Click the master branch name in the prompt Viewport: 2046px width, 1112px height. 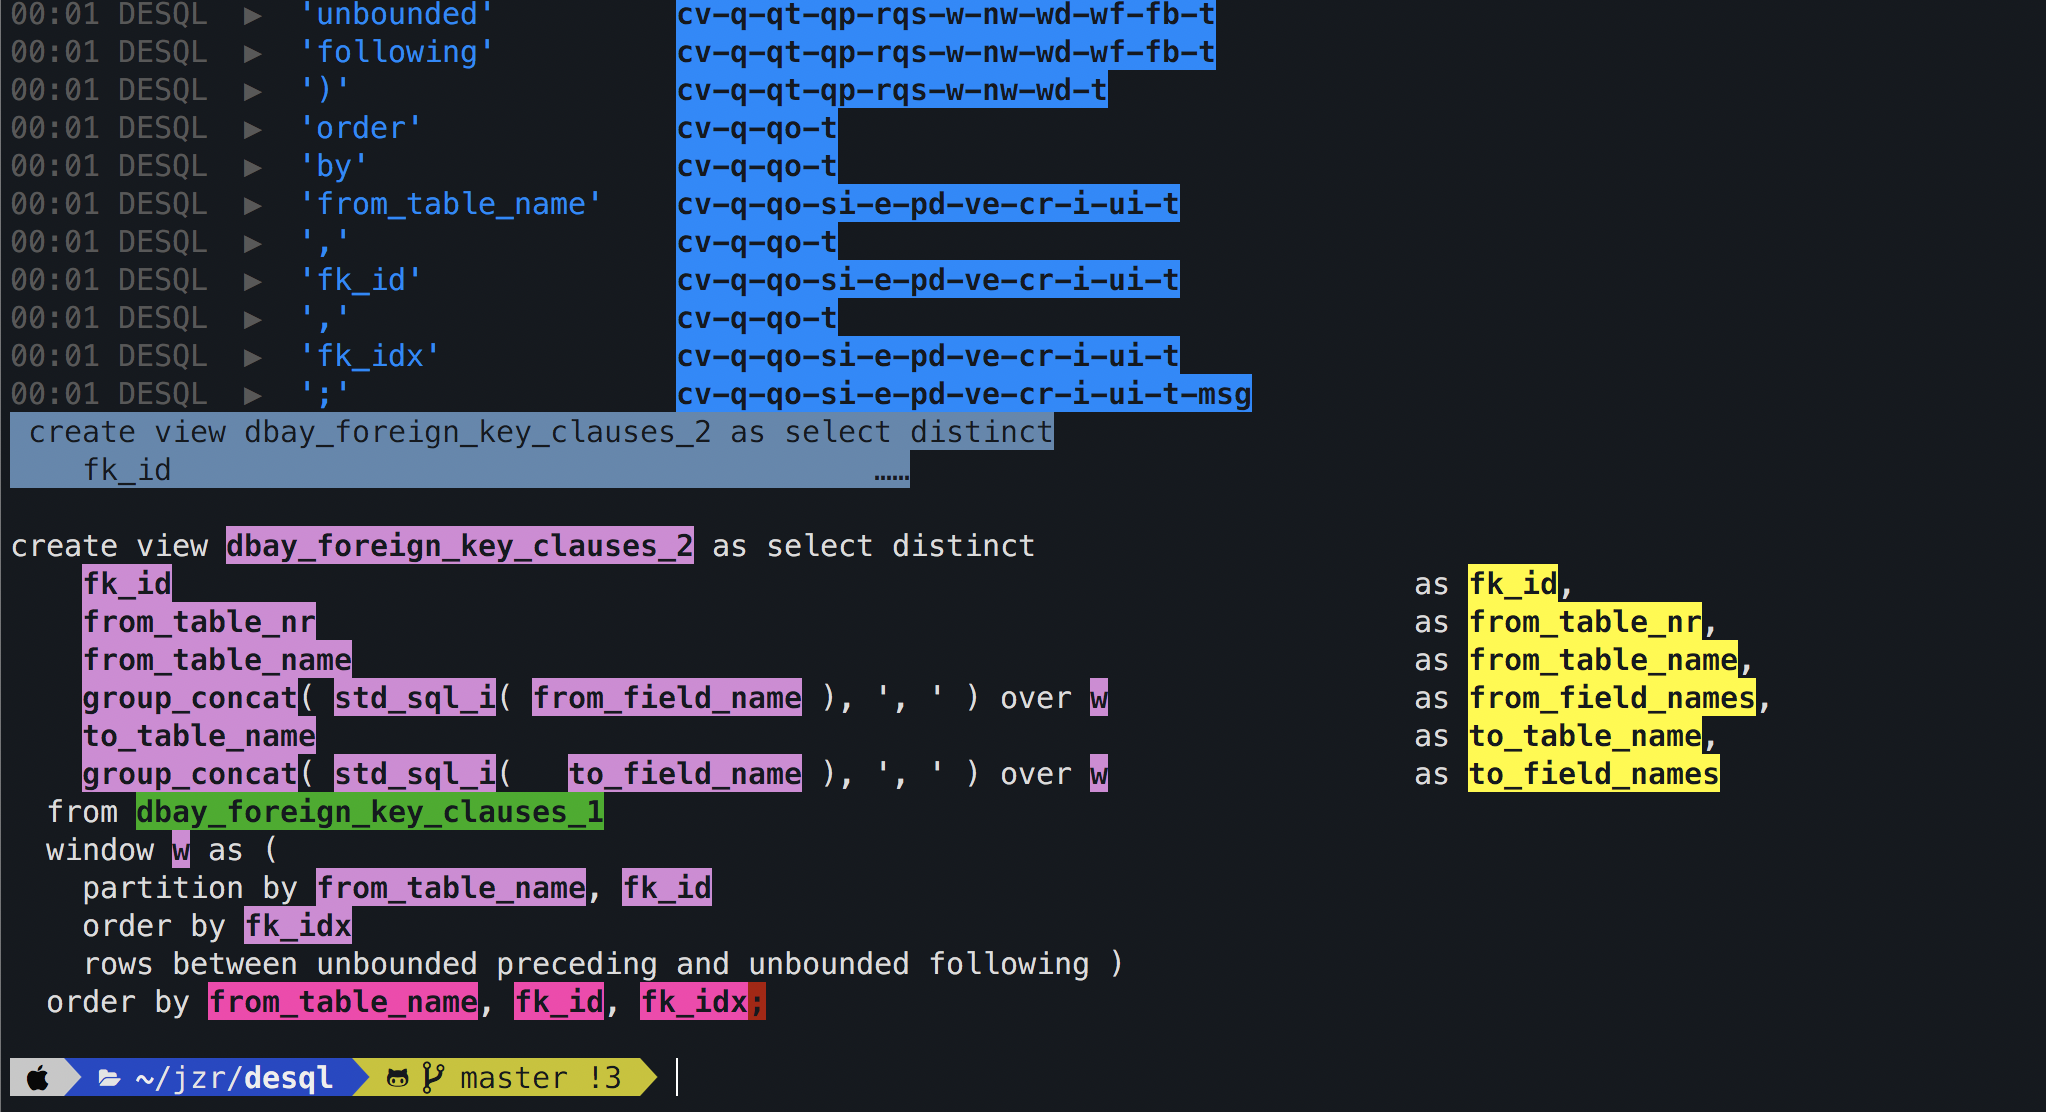pyautogui.click(x=513, y=1078)
